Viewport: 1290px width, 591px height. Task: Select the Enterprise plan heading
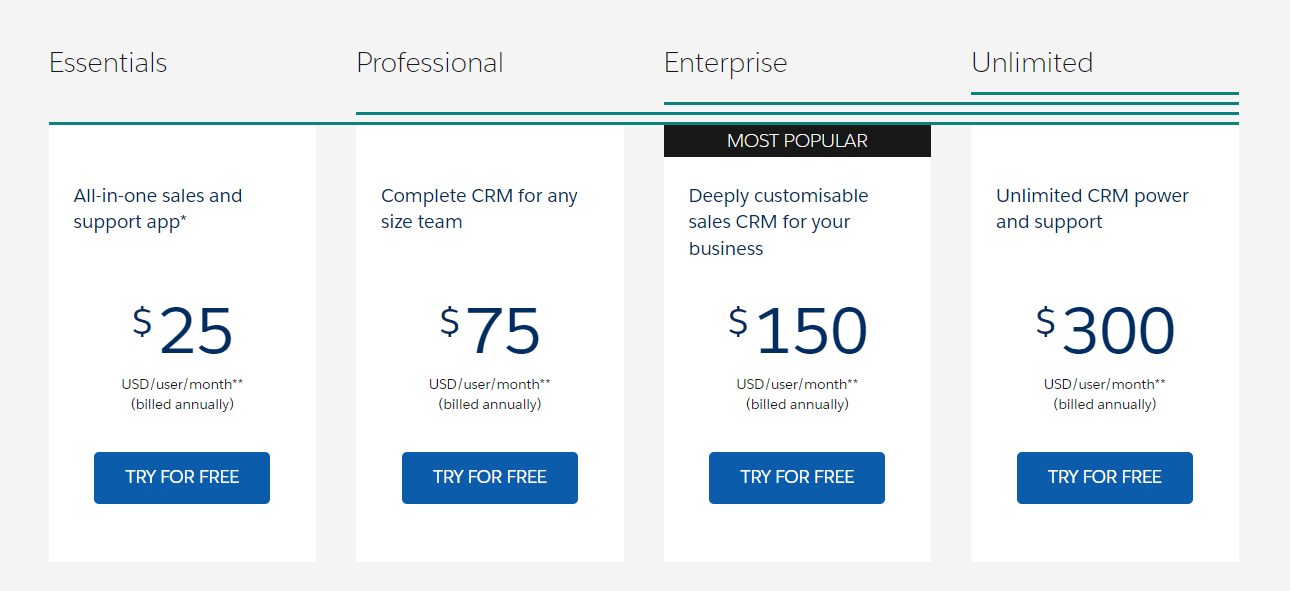coord(726,62)
